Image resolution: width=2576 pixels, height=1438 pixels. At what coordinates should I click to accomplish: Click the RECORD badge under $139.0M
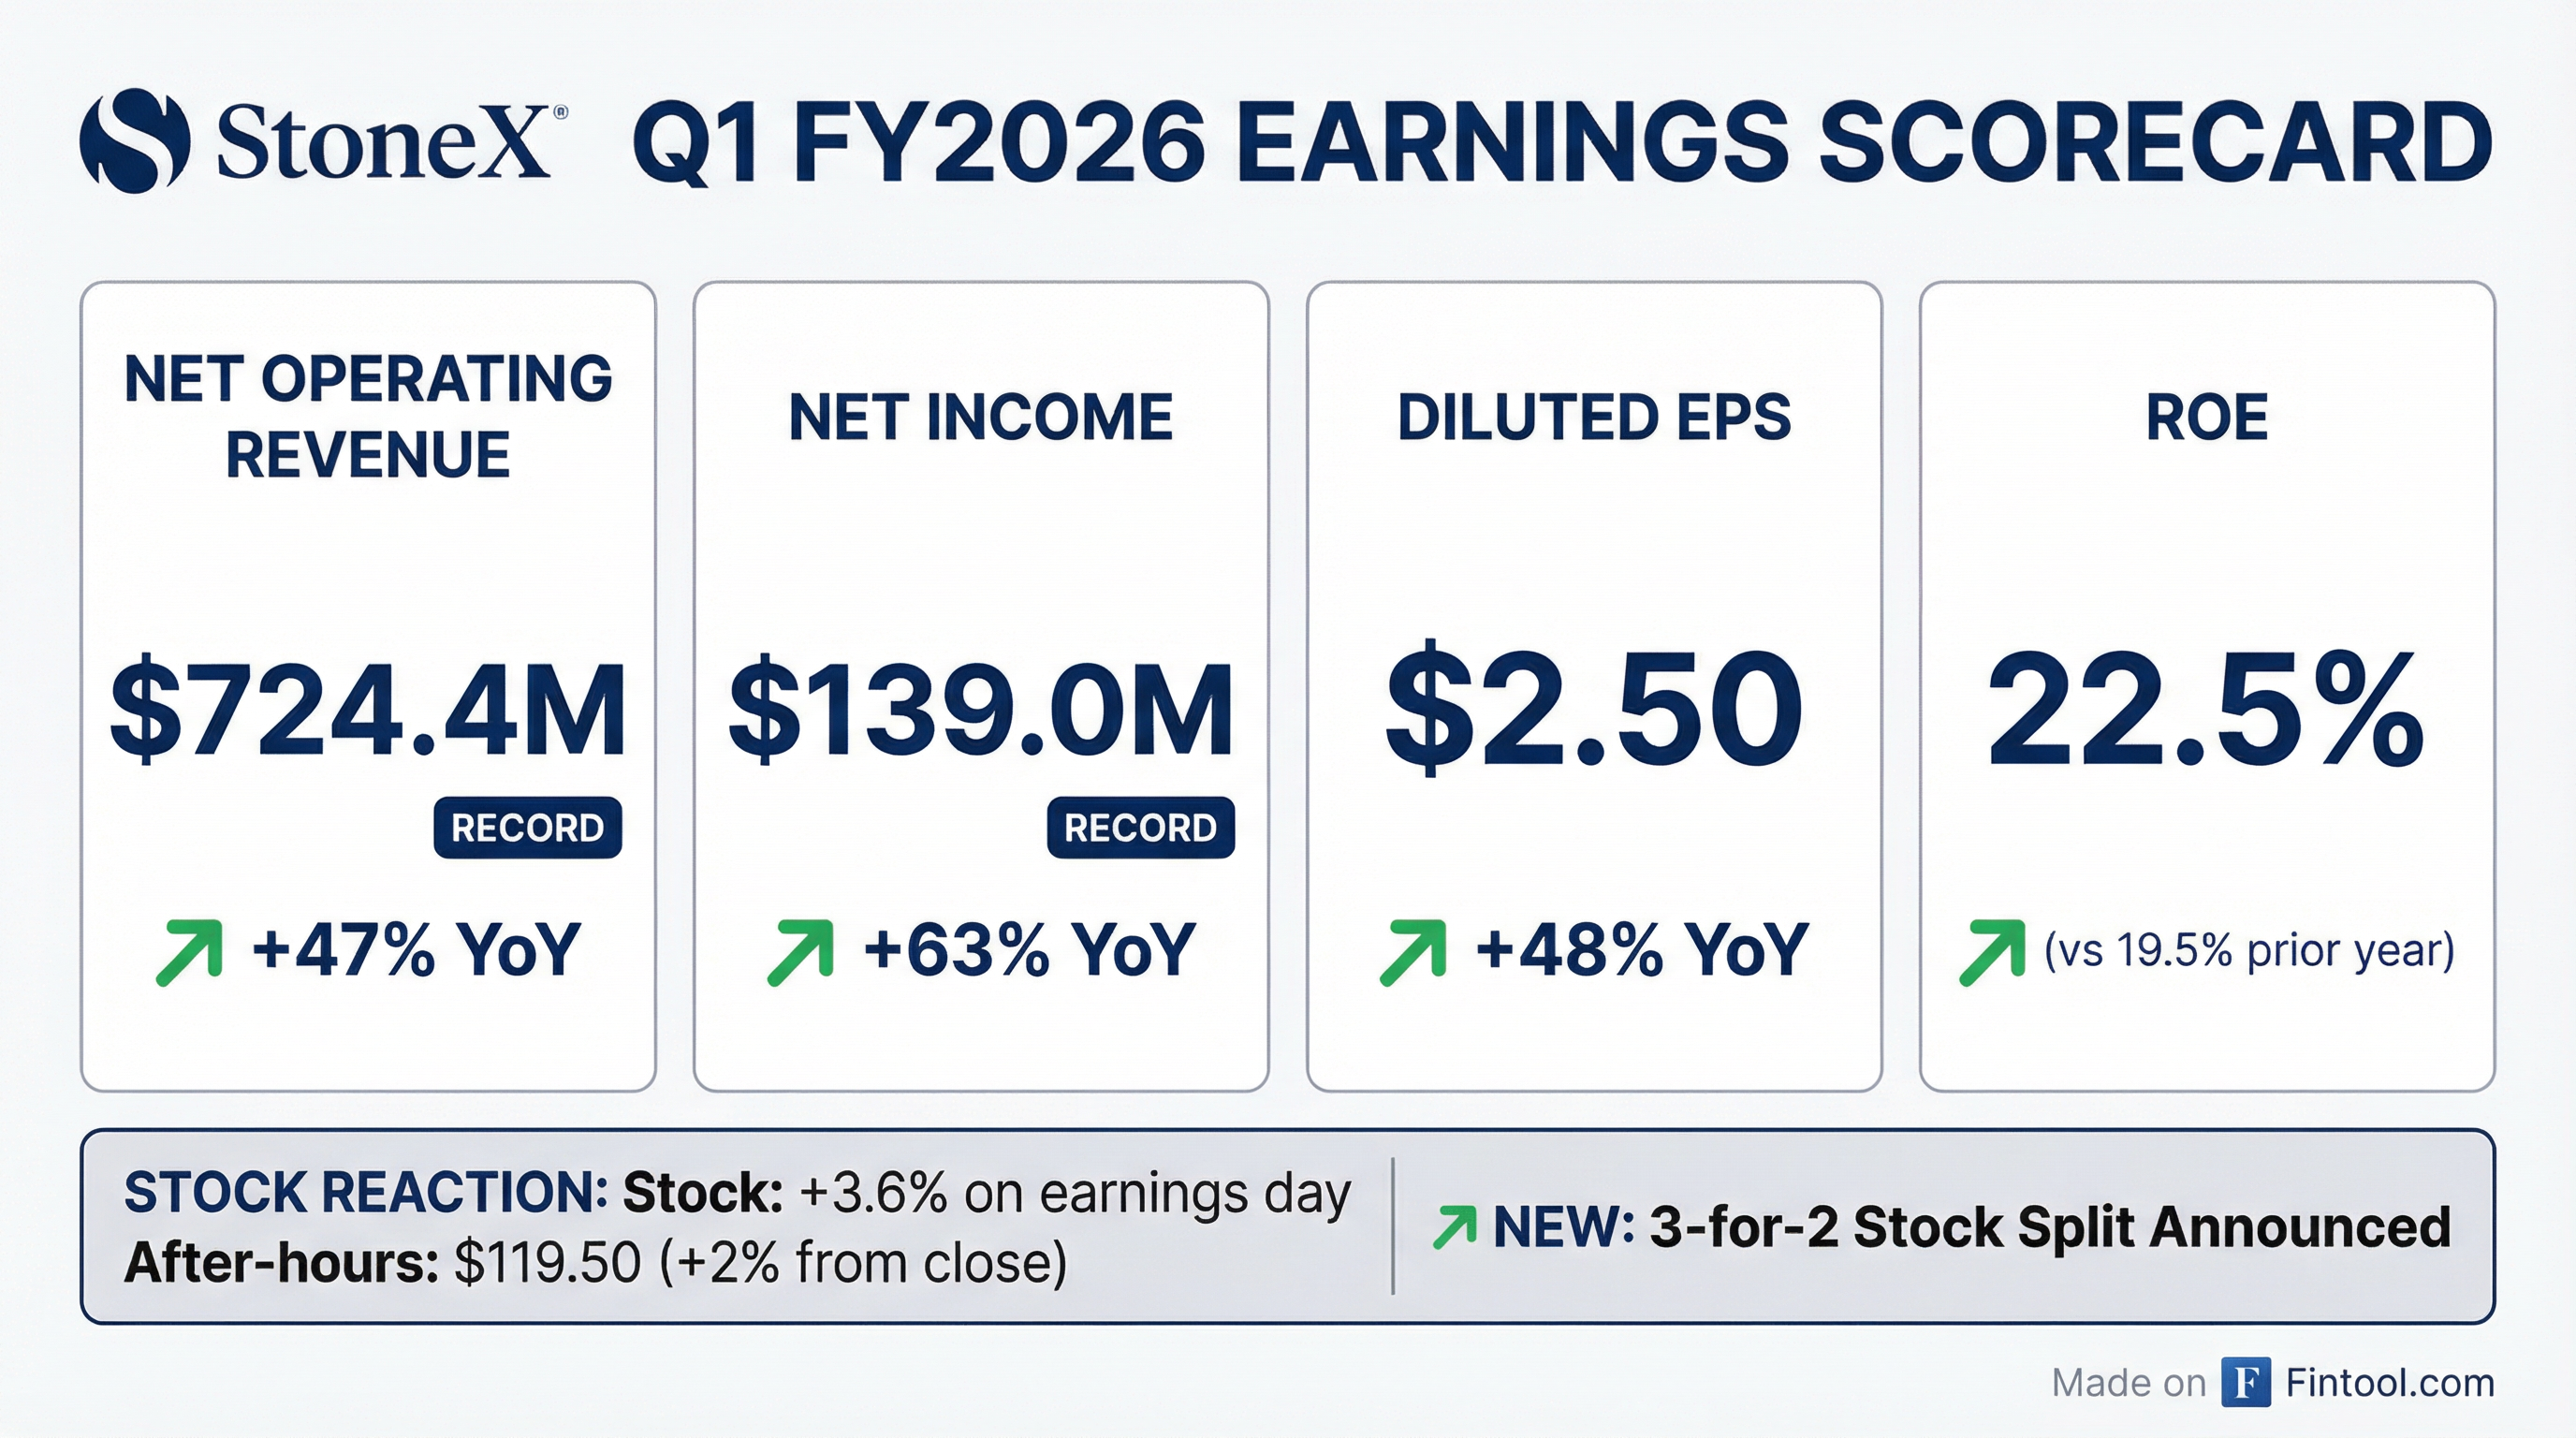pyautogui.click(x=1140, y=827)
